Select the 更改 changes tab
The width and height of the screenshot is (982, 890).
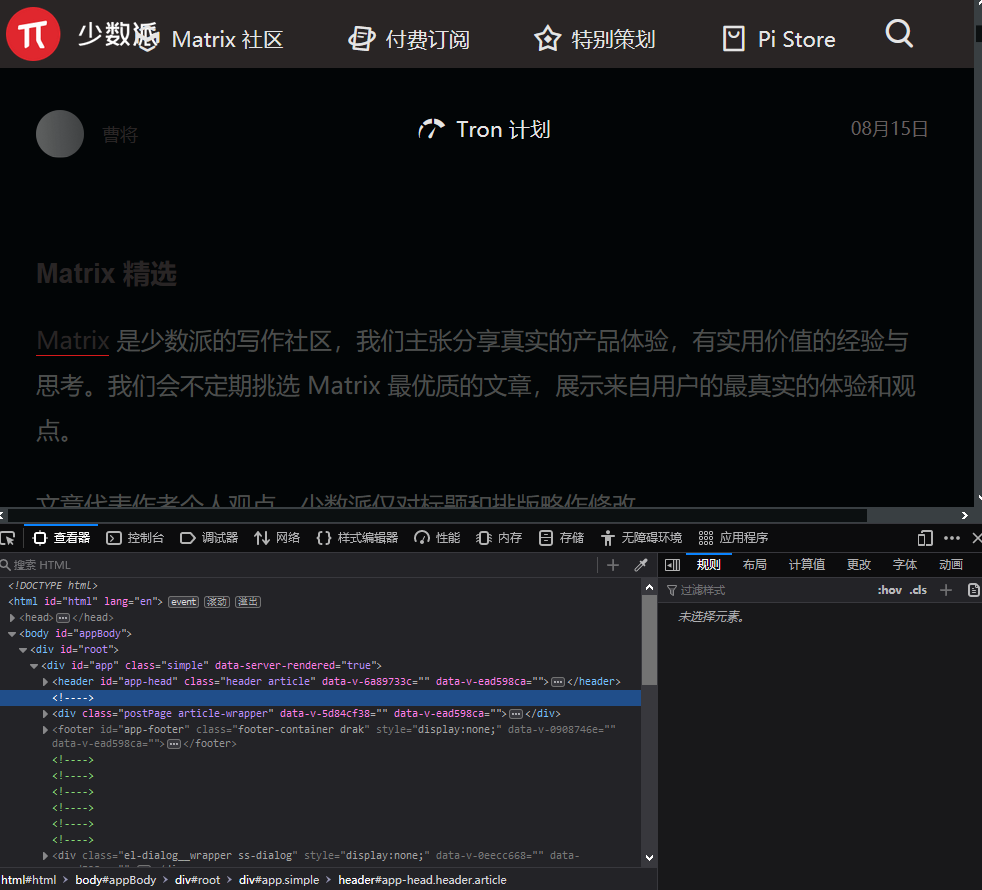[859, 565]
